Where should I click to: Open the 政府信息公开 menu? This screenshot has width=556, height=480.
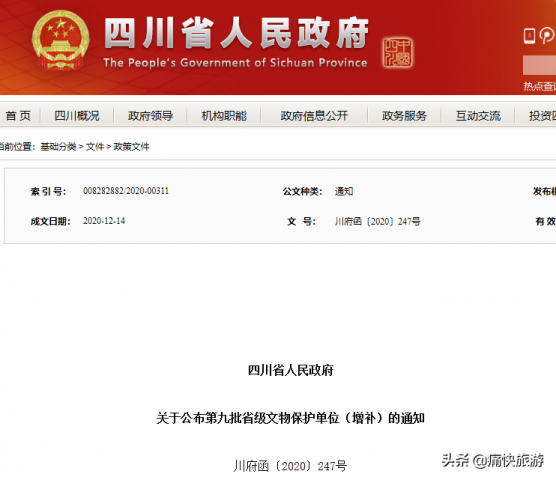tap(314, 116)
